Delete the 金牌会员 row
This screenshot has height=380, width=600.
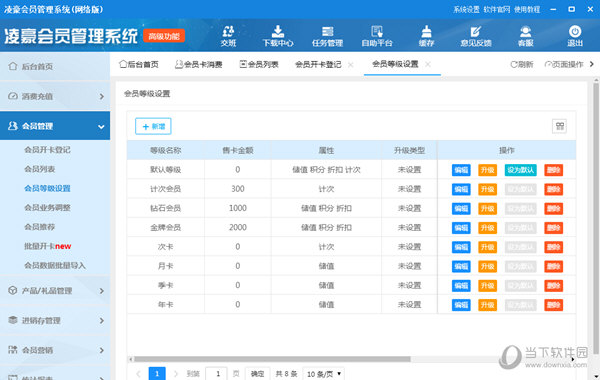click(553, 228)
